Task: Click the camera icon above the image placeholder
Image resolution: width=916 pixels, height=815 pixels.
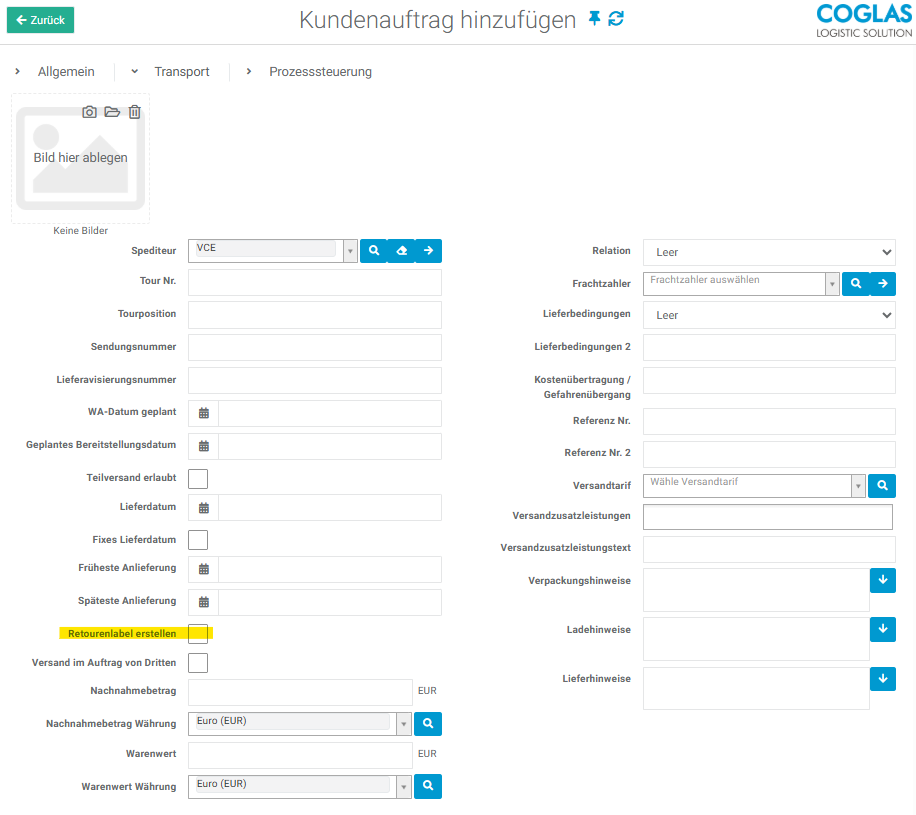Action: tap(89, 112)
